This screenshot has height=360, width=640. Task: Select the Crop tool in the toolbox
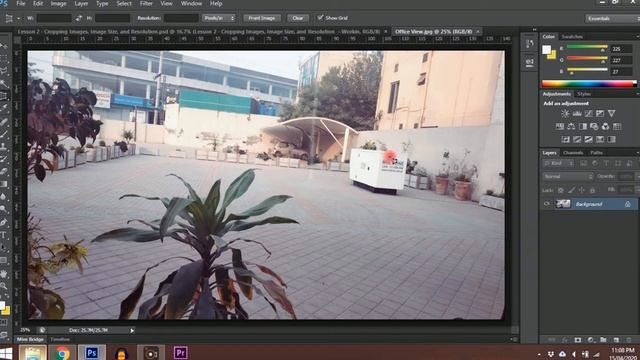coord(4,96)
